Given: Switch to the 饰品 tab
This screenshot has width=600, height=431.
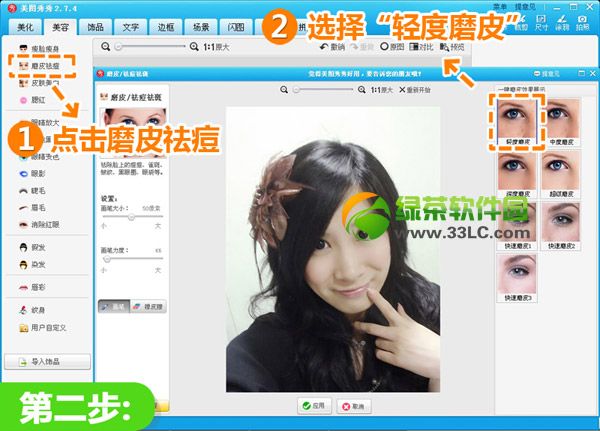Looking at the screenshot, I should pos(95,27).
